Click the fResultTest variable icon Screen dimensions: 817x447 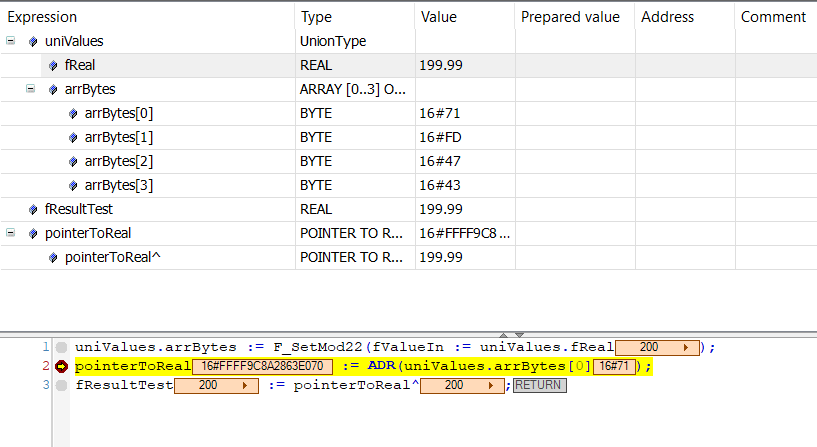click(x=33, y=209)
